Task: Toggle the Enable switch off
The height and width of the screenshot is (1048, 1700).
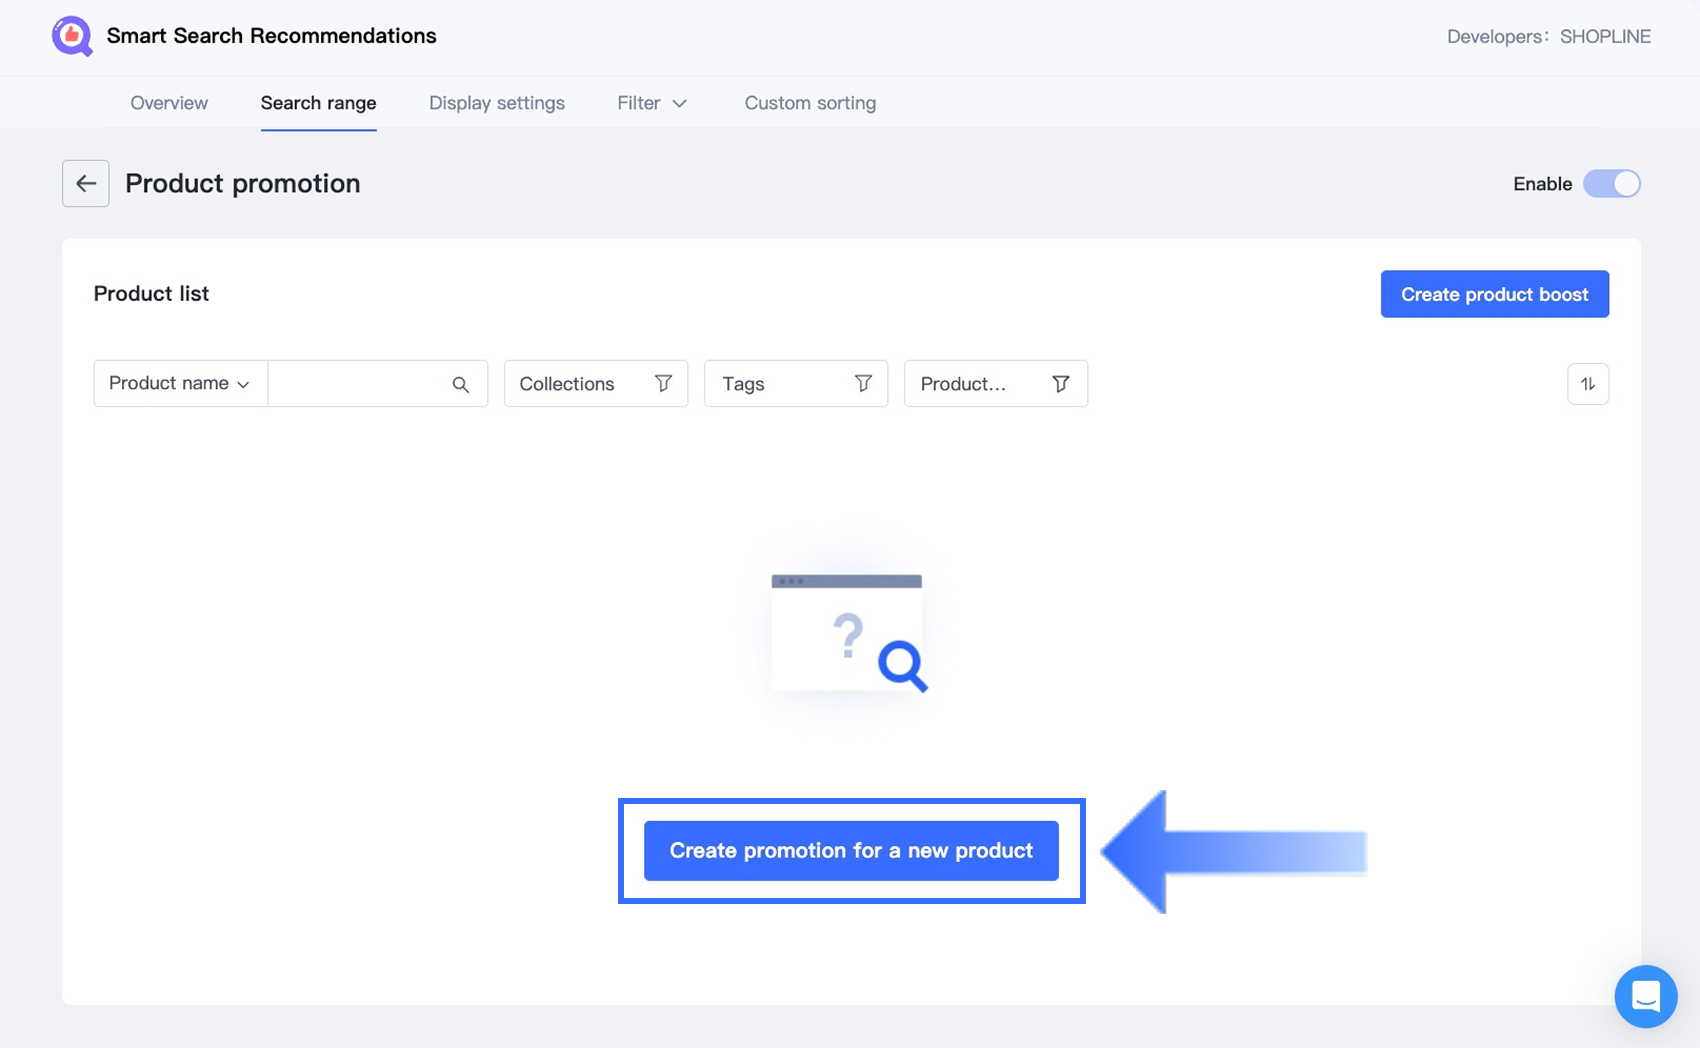Action: tap(1611, 184)
